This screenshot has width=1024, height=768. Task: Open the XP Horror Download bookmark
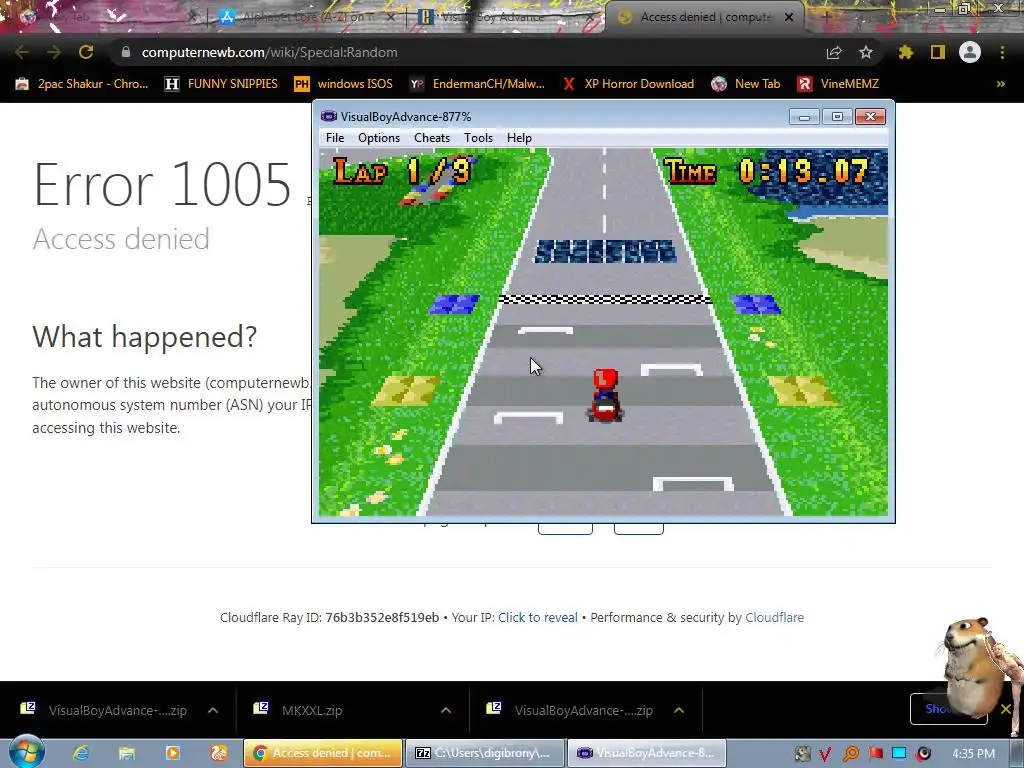tap(628, 84)
